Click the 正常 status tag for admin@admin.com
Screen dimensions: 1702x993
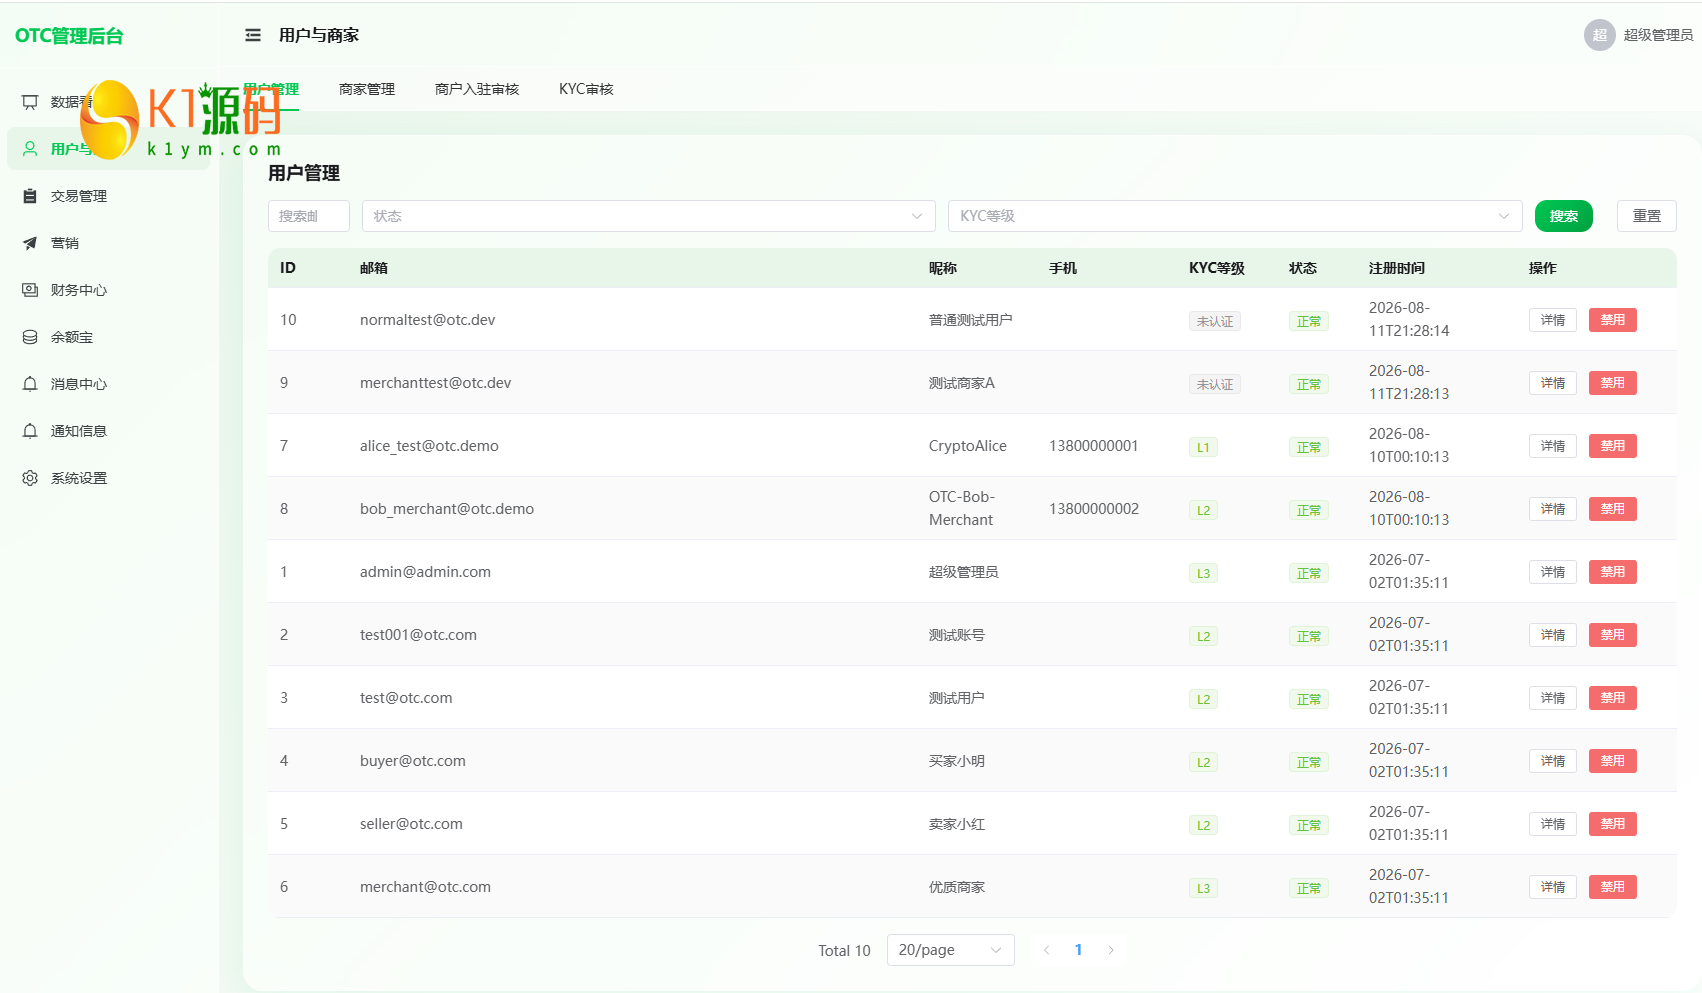[1309, 573]
